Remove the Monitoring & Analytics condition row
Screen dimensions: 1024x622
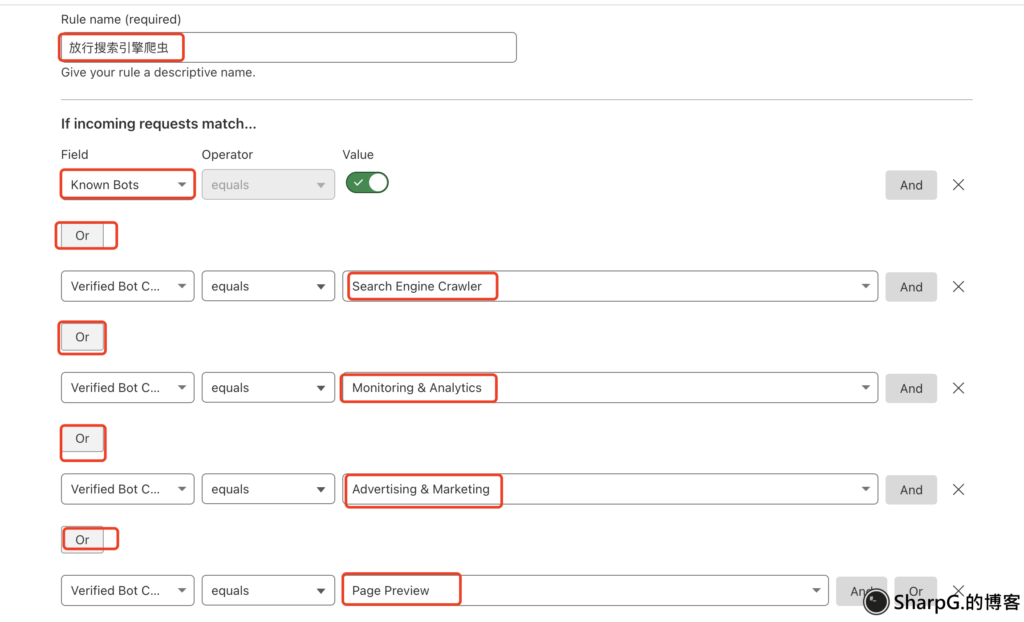click(x=958, y=388)
